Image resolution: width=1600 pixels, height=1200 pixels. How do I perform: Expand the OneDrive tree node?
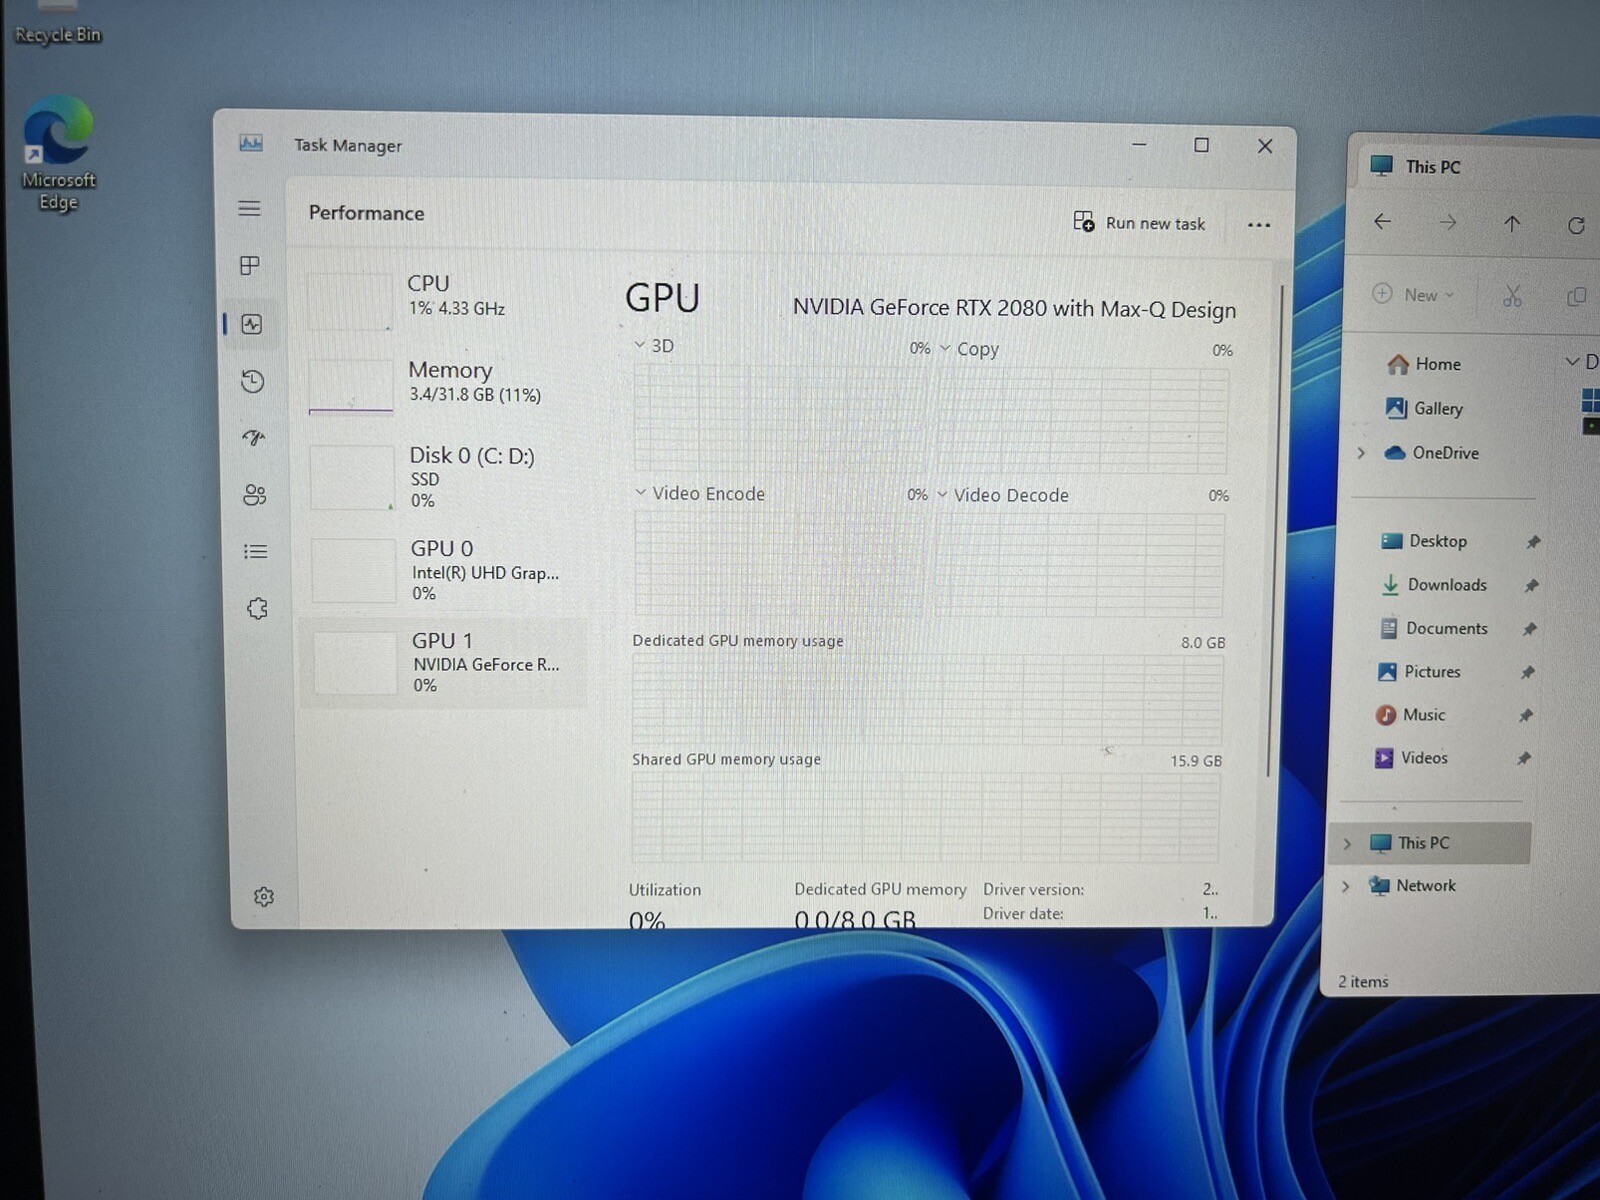click(x=1361, y=453)
